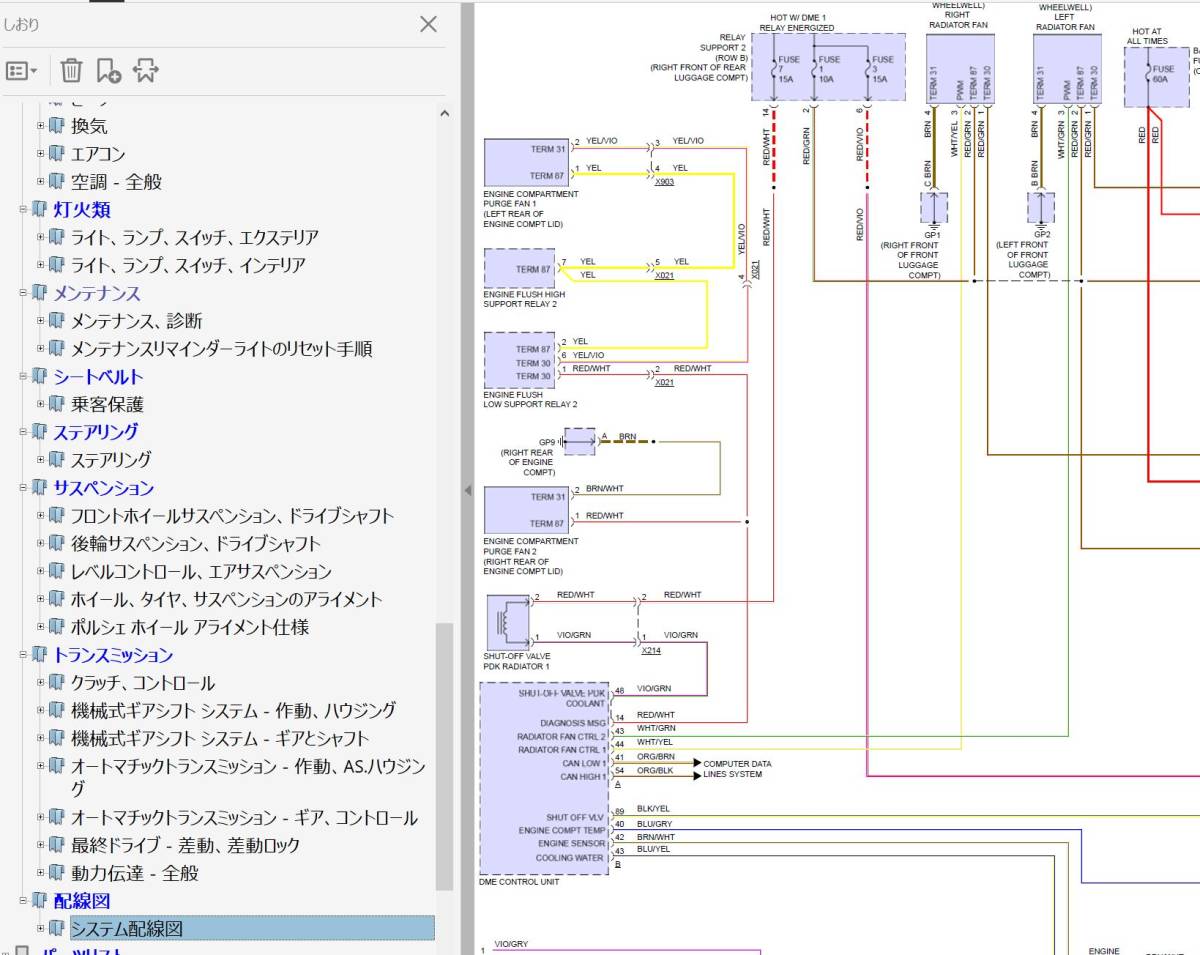Open ライト、ランプ、スイッチ、インテリア bookmark
This screenshot has height=955, width=1200.
[x=188, y=265]
